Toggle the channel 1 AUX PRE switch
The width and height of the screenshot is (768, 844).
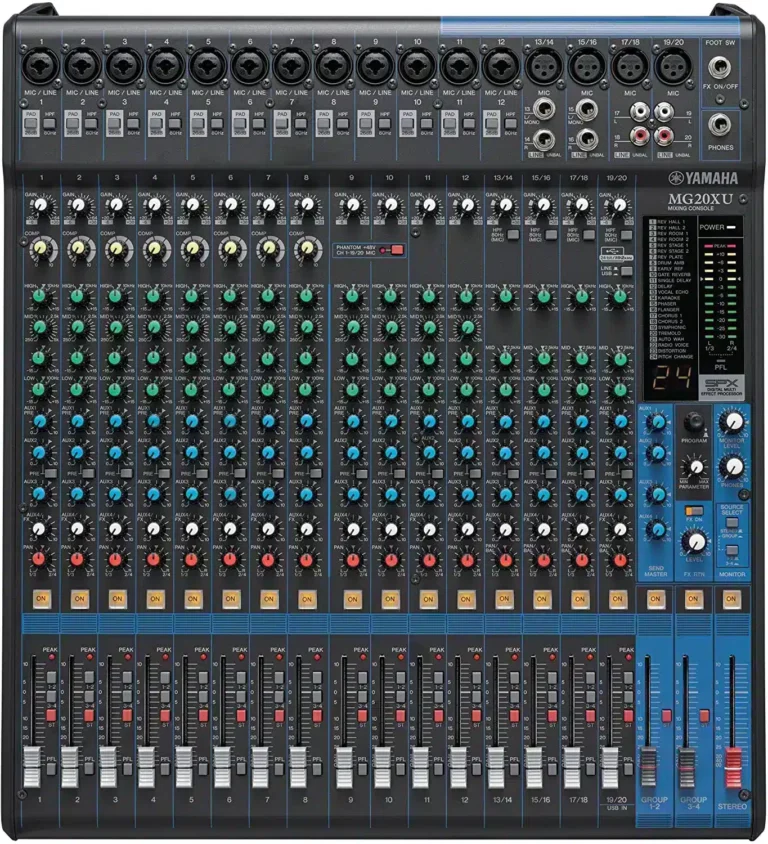pyautogui.click(x=50, y=473)
